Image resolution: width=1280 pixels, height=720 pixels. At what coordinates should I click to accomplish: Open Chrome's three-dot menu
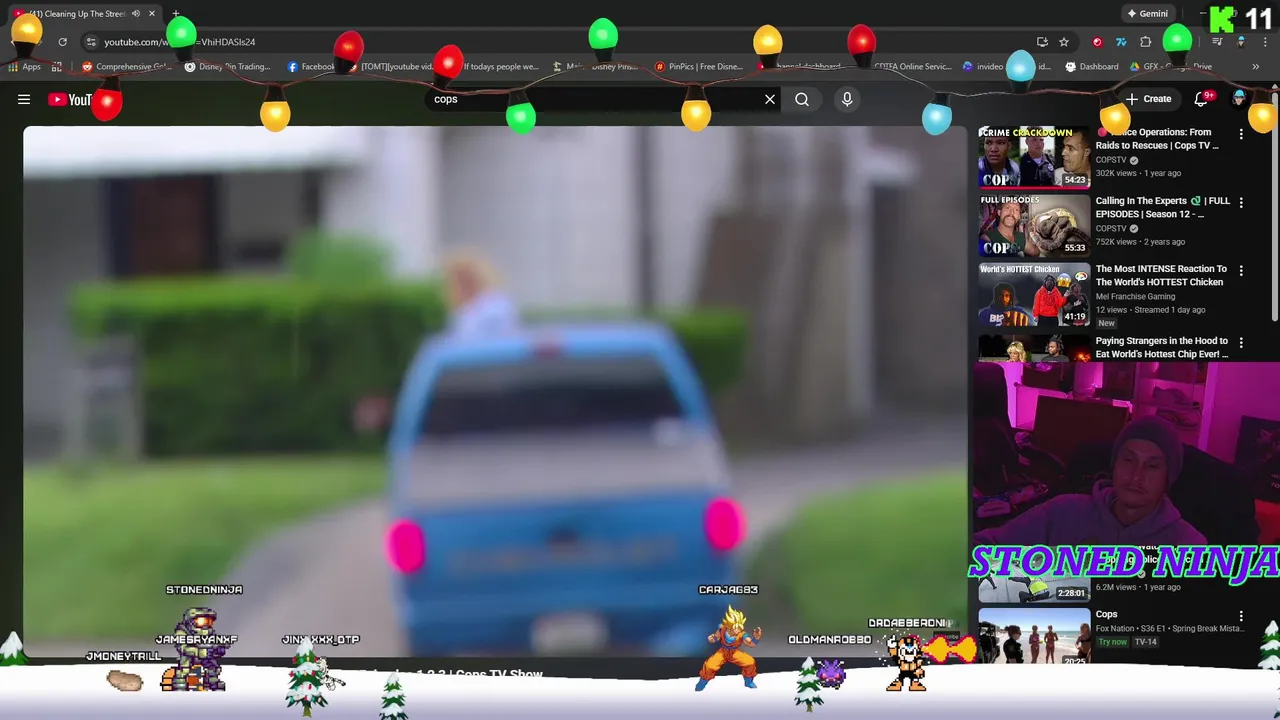coord(1265,42)
